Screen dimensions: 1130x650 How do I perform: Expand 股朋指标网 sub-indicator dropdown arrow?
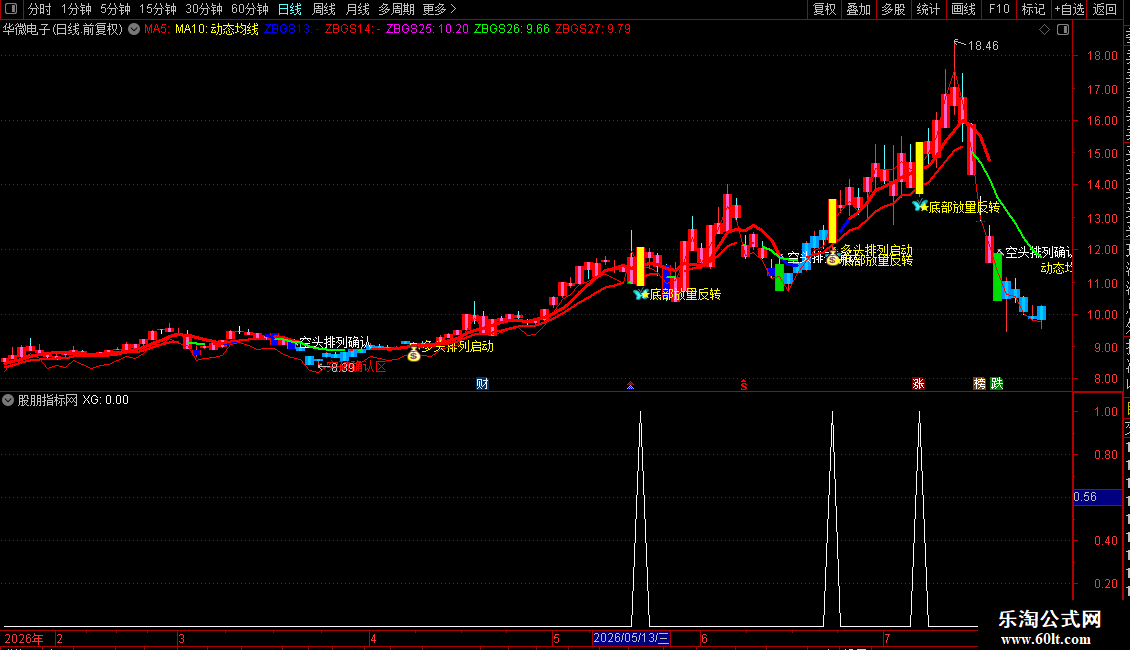(x=8, y=400)
